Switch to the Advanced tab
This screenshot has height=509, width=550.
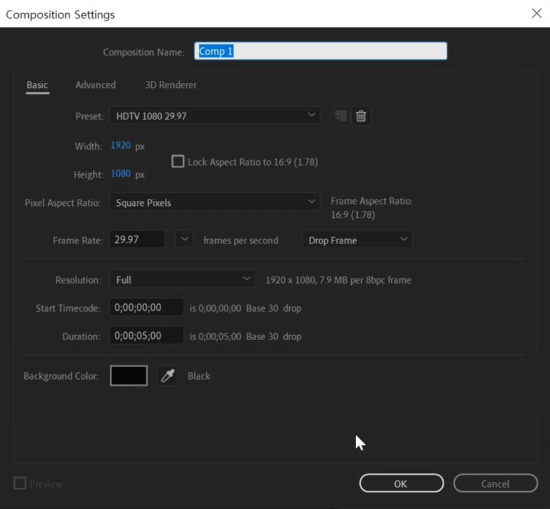(95, 85)
